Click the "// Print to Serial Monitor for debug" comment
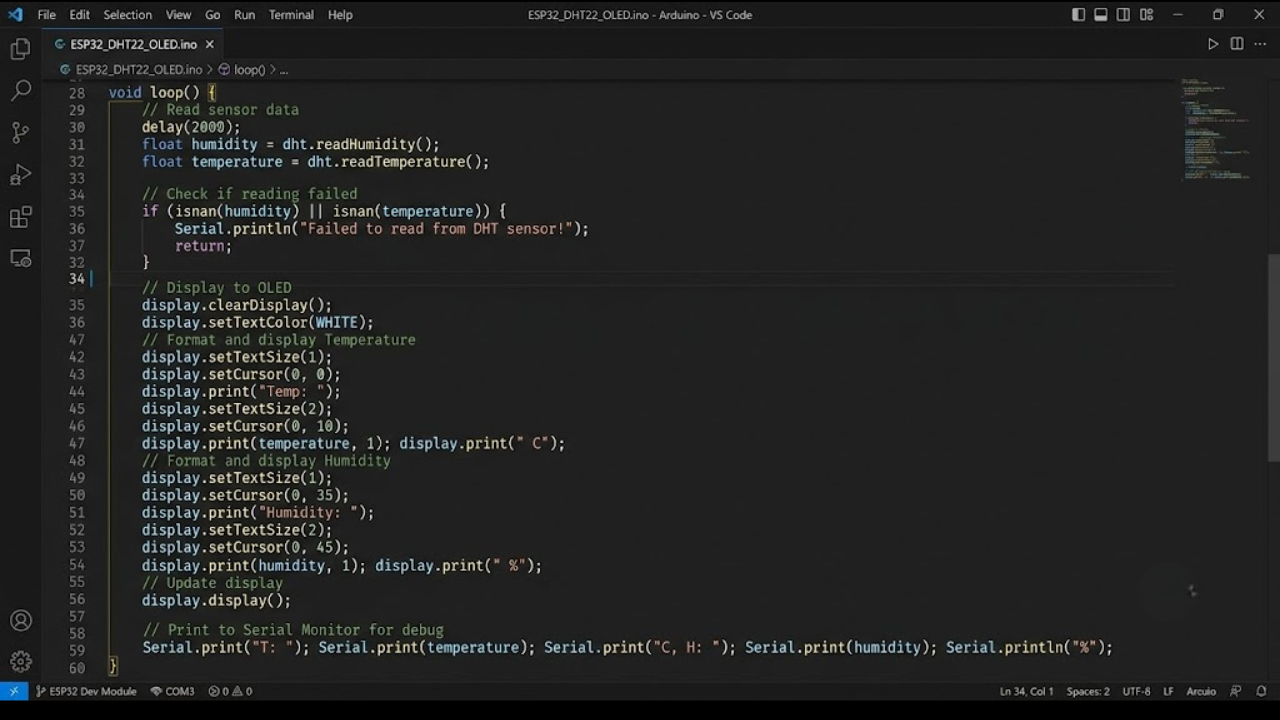 pyautogui.click(x=293, y=630)
